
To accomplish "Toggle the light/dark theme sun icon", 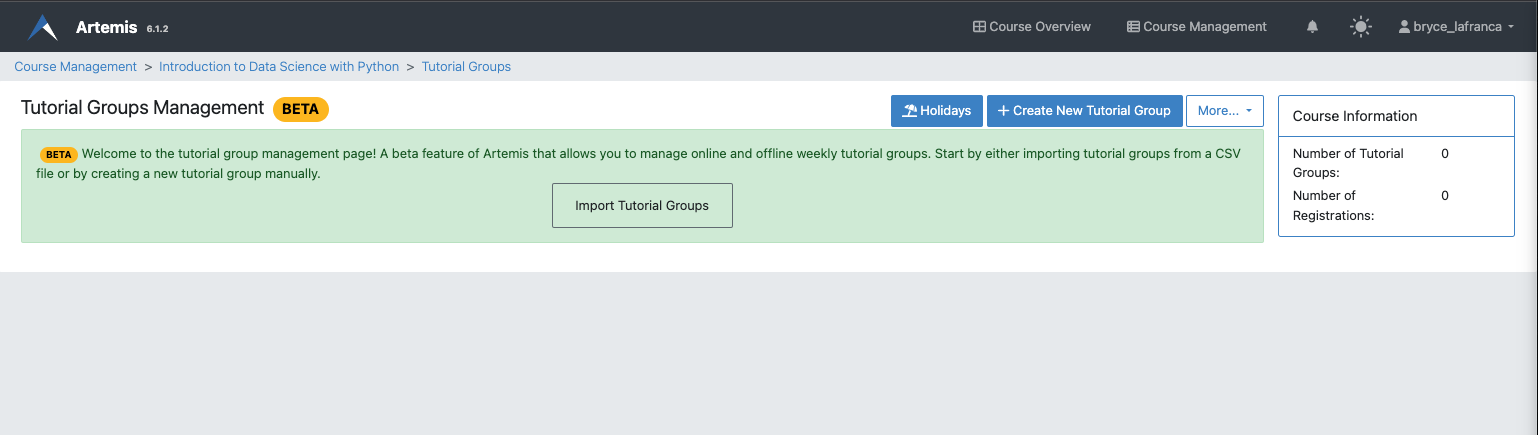I will [1360, 27].
